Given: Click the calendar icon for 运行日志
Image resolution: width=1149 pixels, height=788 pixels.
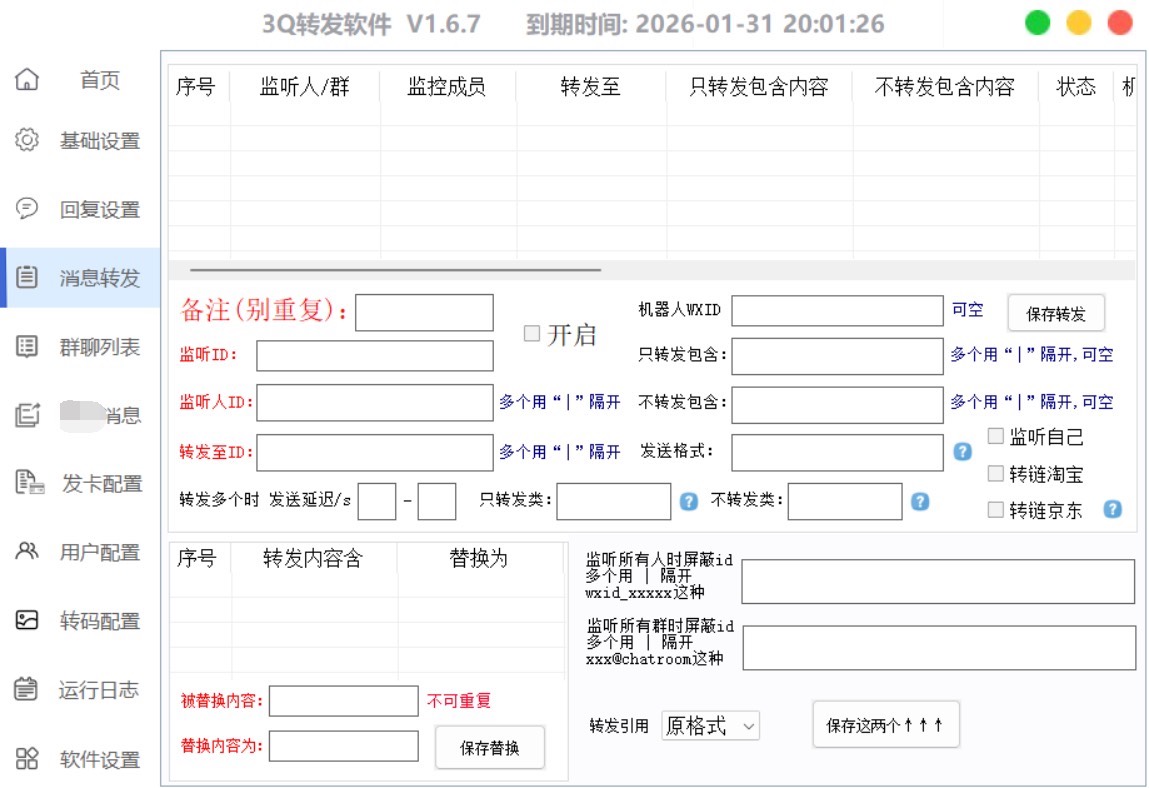Looking at the screenshot, I should point(26,689).
